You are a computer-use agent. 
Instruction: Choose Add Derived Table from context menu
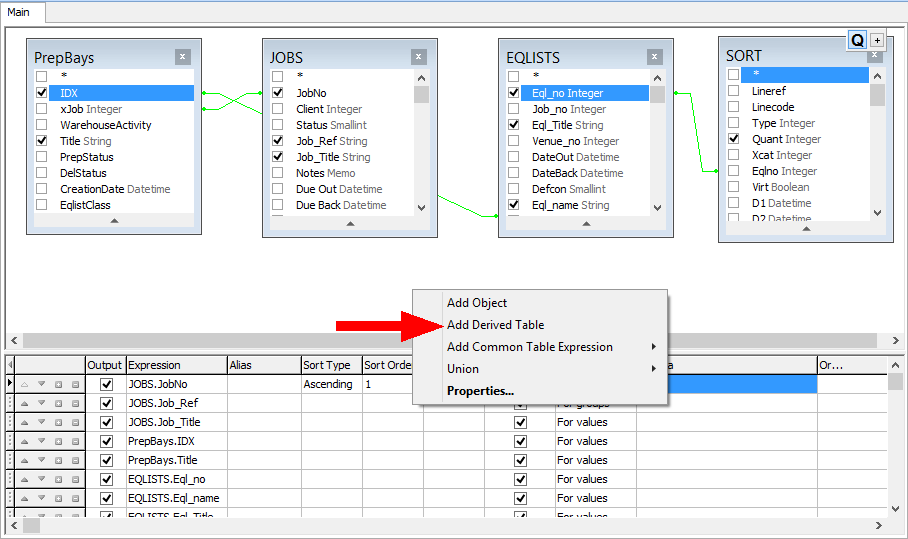tap(495, 325)
